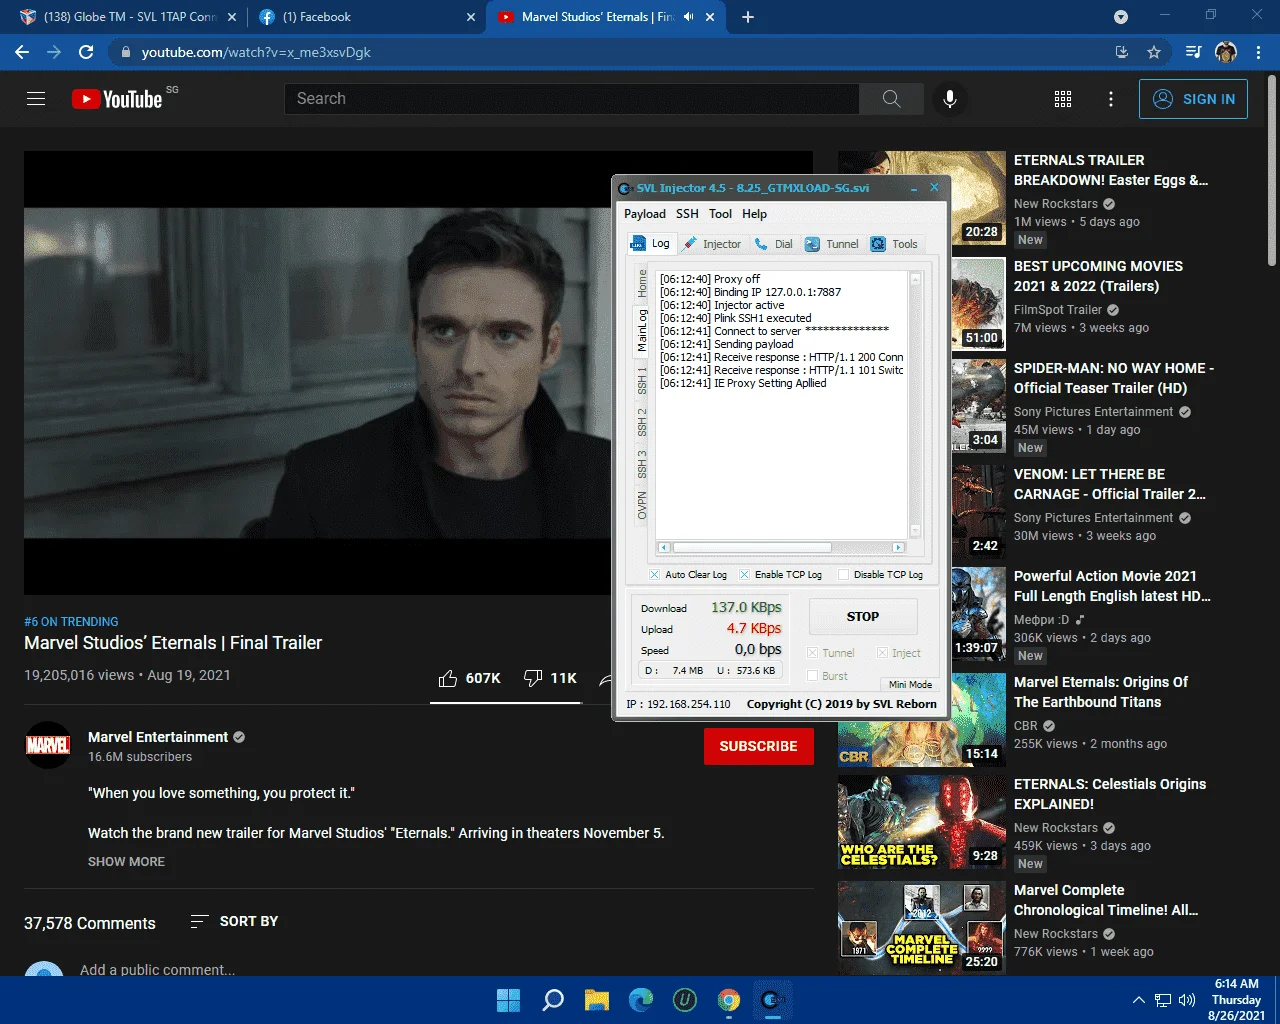Image resolution: width=1280 pixels, height=1024 pixels.
Task: Switch to the Dial tab
Action: point(774,244)
